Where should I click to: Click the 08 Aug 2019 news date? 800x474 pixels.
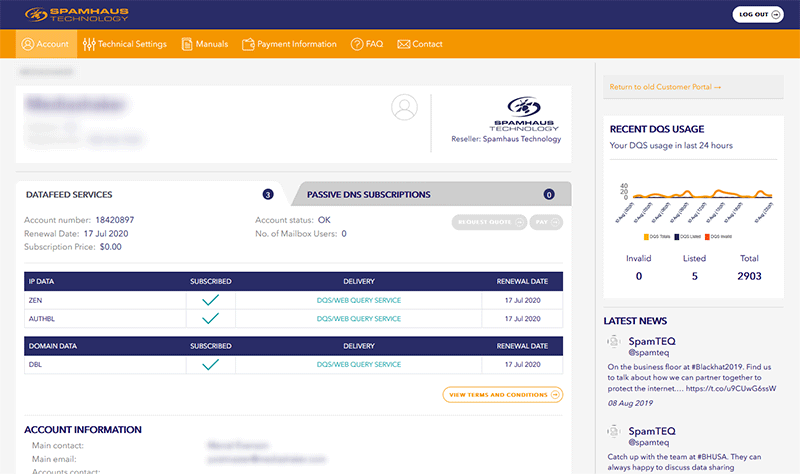point(630,403)
